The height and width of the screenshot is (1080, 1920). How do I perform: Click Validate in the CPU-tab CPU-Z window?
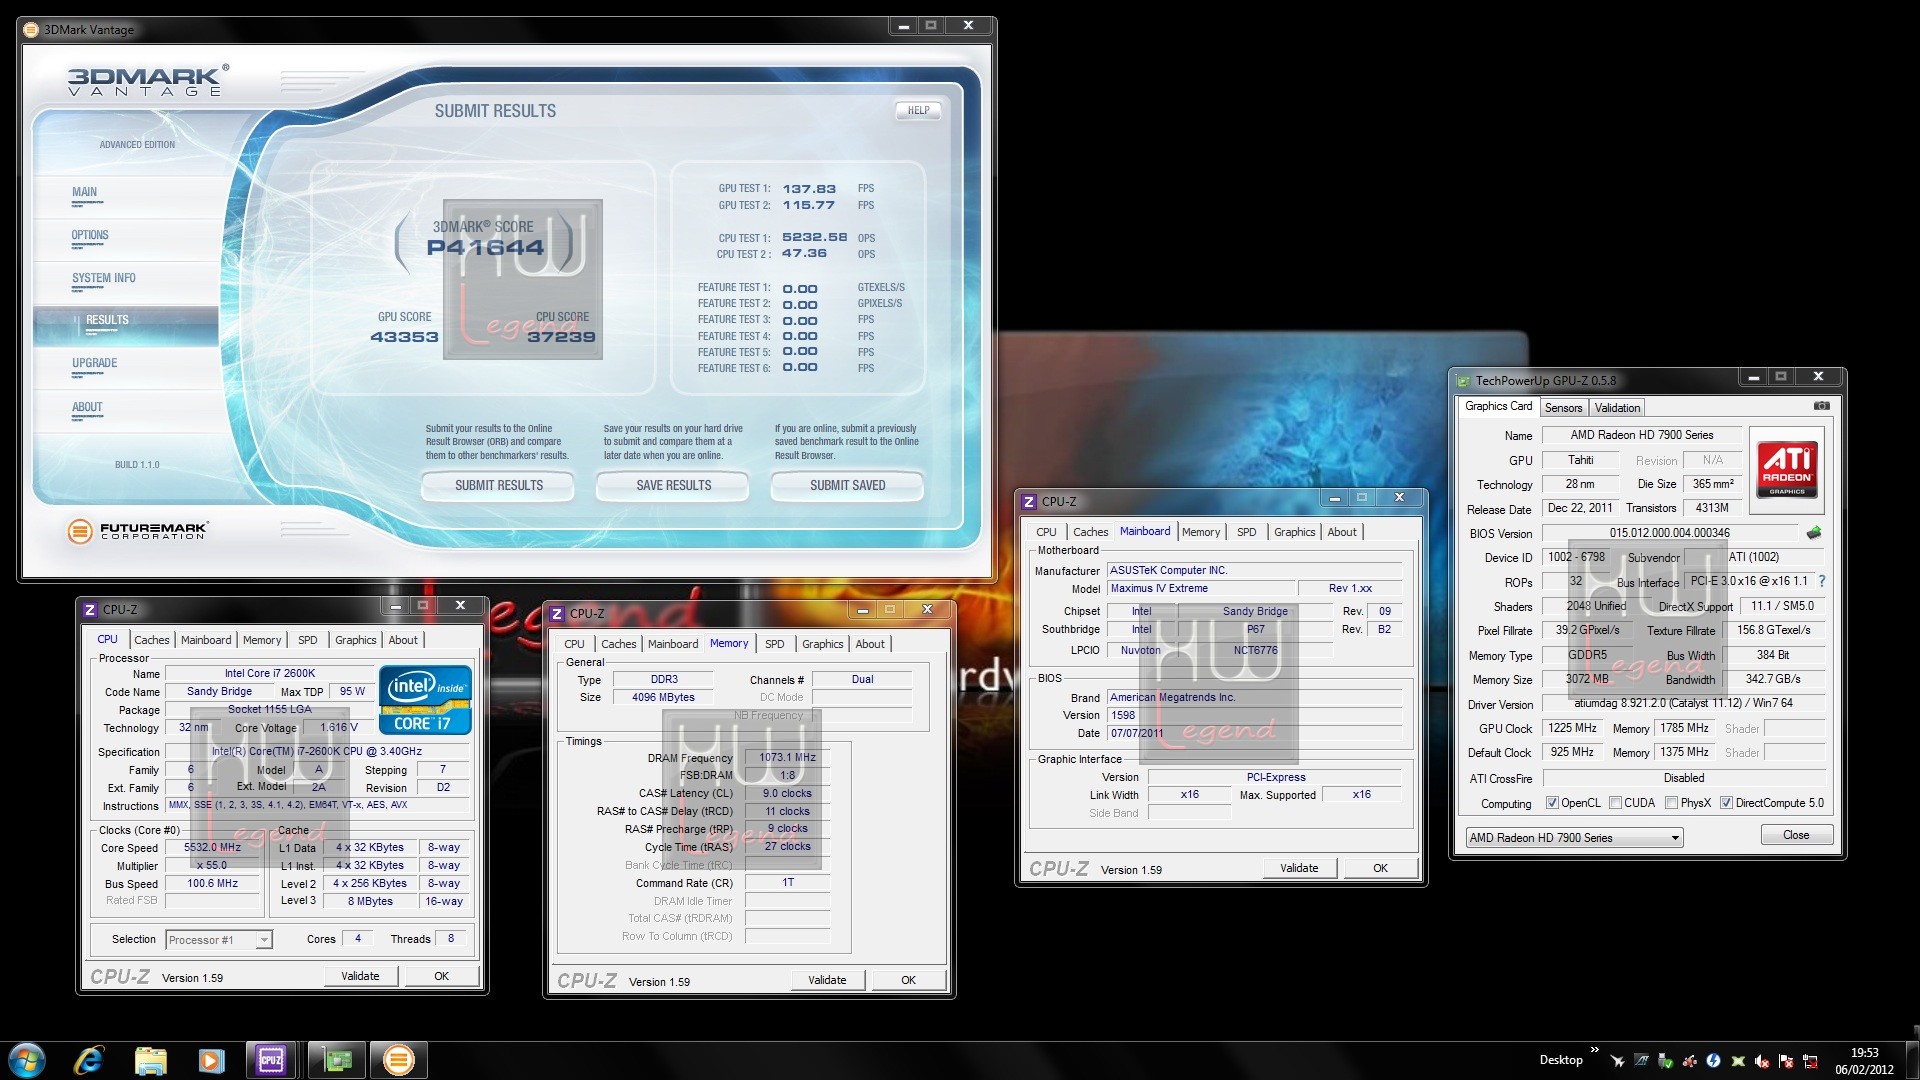point(360,976)
